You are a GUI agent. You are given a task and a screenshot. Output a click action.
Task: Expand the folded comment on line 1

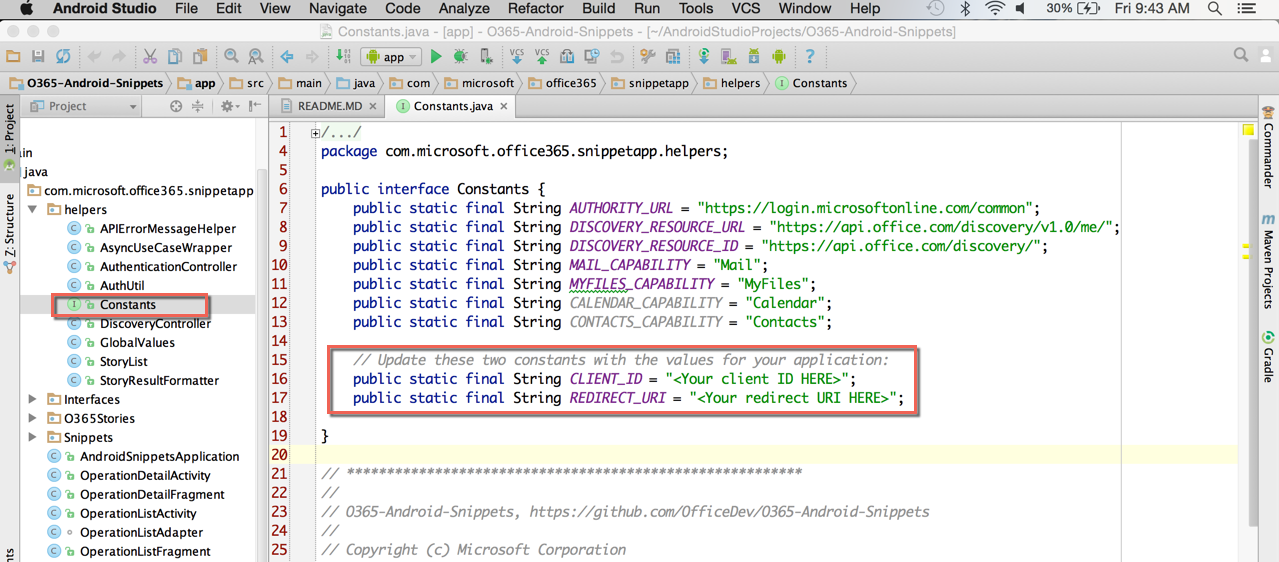point(315,133)
